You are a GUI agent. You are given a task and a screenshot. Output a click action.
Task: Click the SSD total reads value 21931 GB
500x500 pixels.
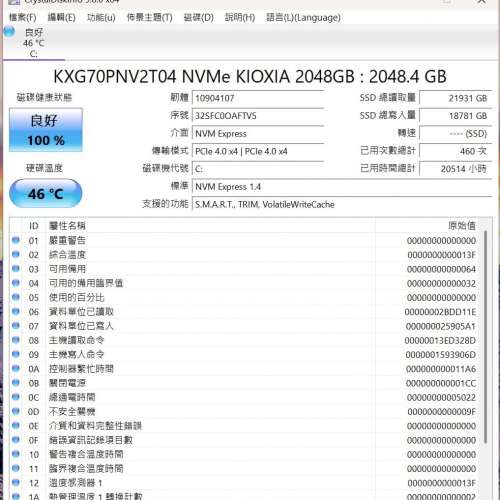456,98
